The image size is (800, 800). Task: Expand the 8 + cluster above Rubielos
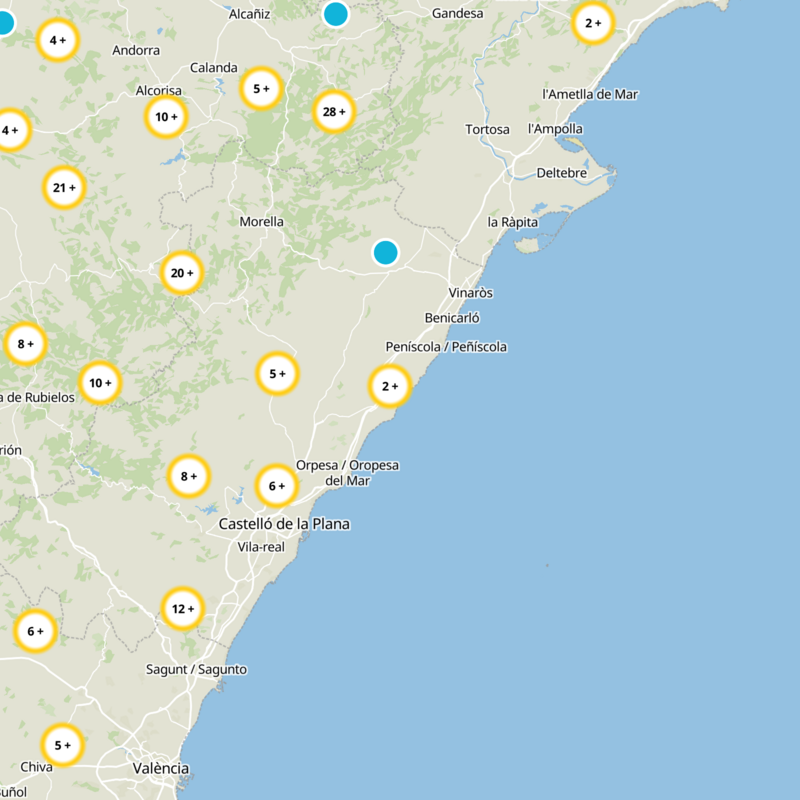25,344
